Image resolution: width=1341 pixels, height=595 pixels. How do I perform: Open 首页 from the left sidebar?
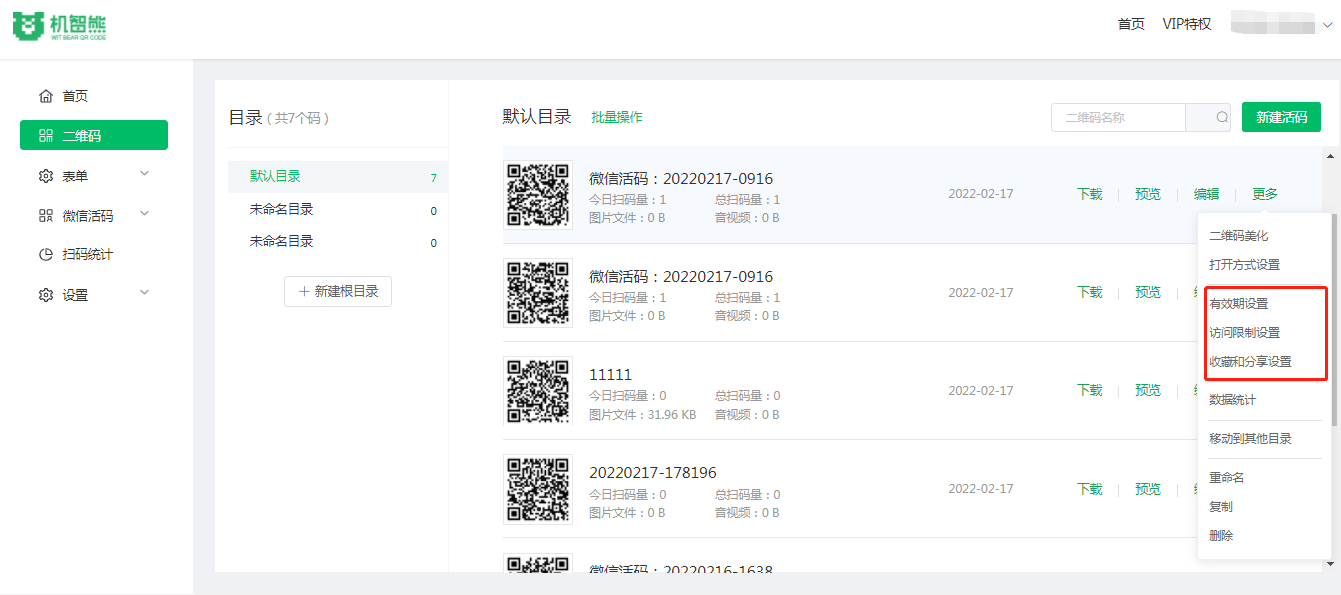(x=75, y=96)
